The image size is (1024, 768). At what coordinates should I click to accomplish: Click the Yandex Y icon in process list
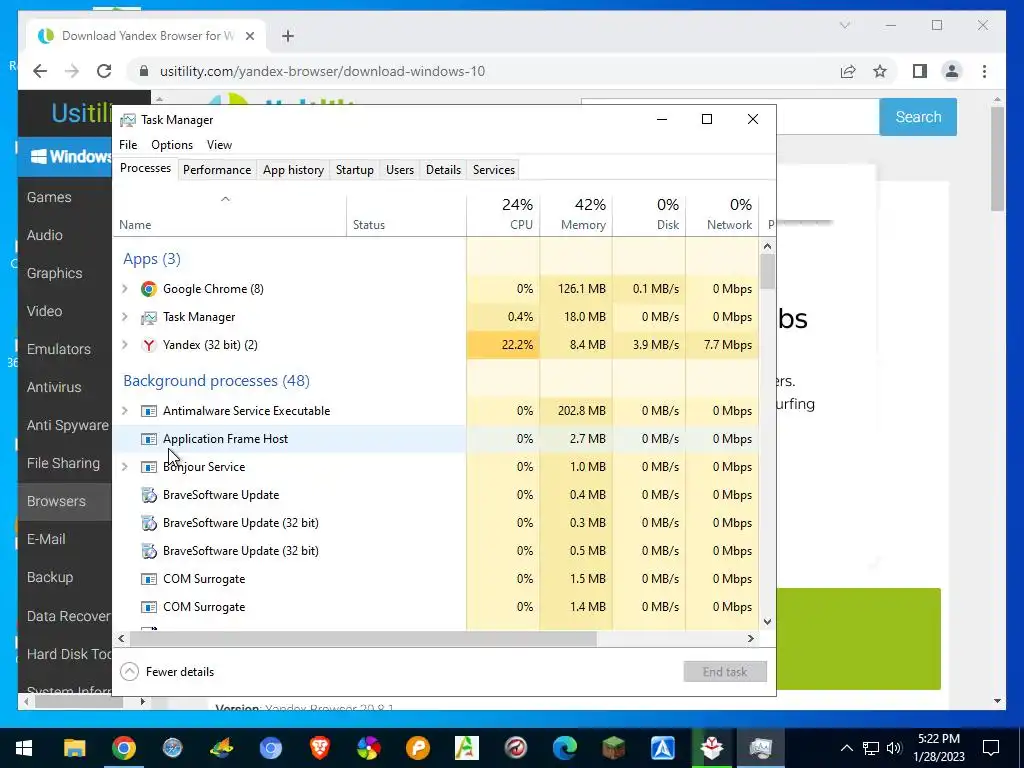[x=149, y=345]
